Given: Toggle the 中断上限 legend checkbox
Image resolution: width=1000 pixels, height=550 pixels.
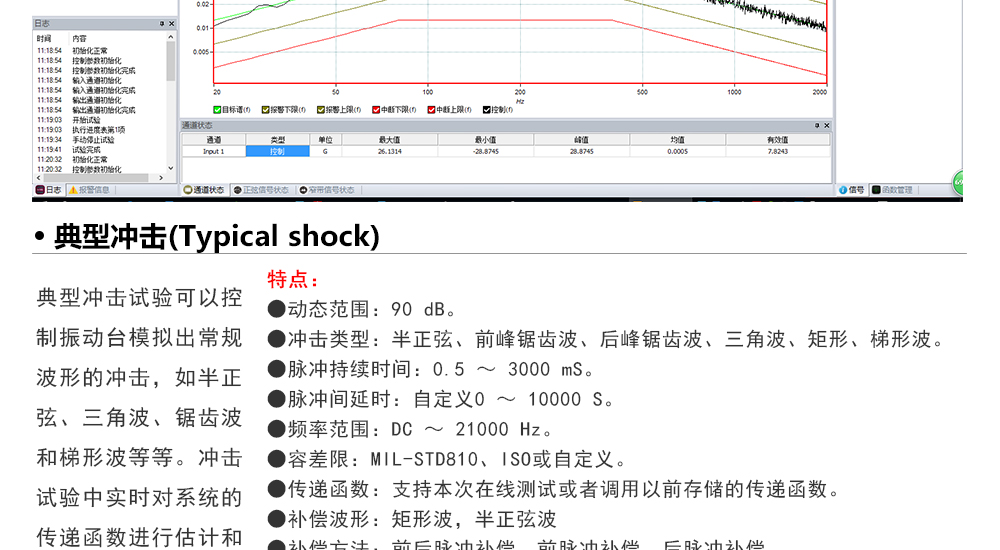Looking at the screenshot, I should coord(432,110).
